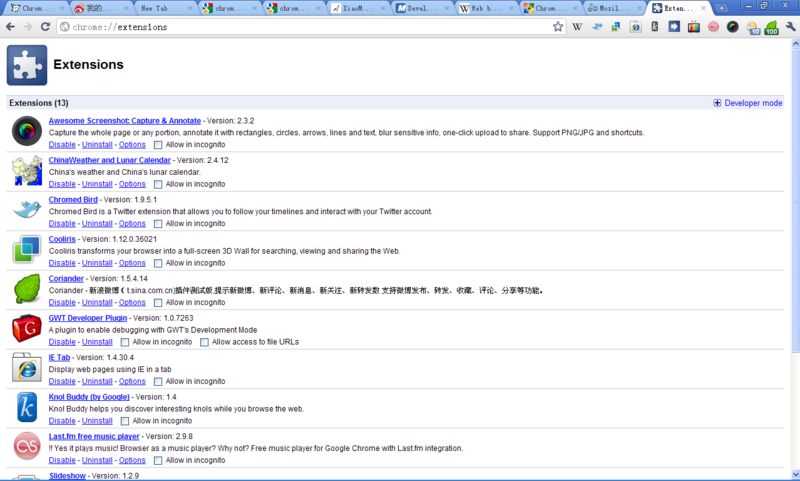Reload the page with the refresh icon

point(45,27)
